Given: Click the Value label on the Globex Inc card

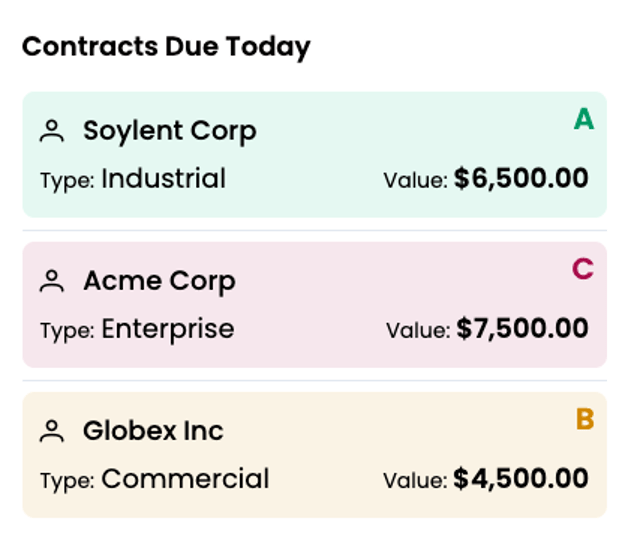Looking at the screenshot, I should (415, 481).
